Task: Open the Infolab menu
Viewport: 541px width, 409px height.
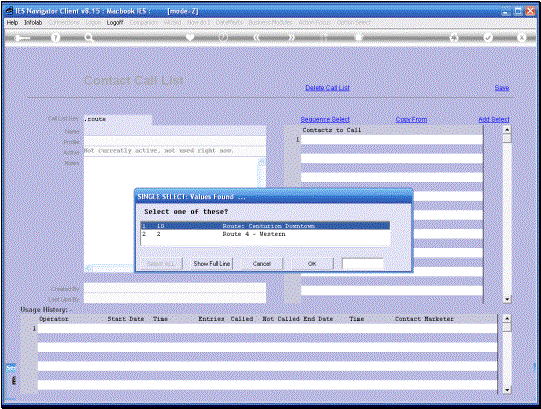Action: tap(33, 22)
